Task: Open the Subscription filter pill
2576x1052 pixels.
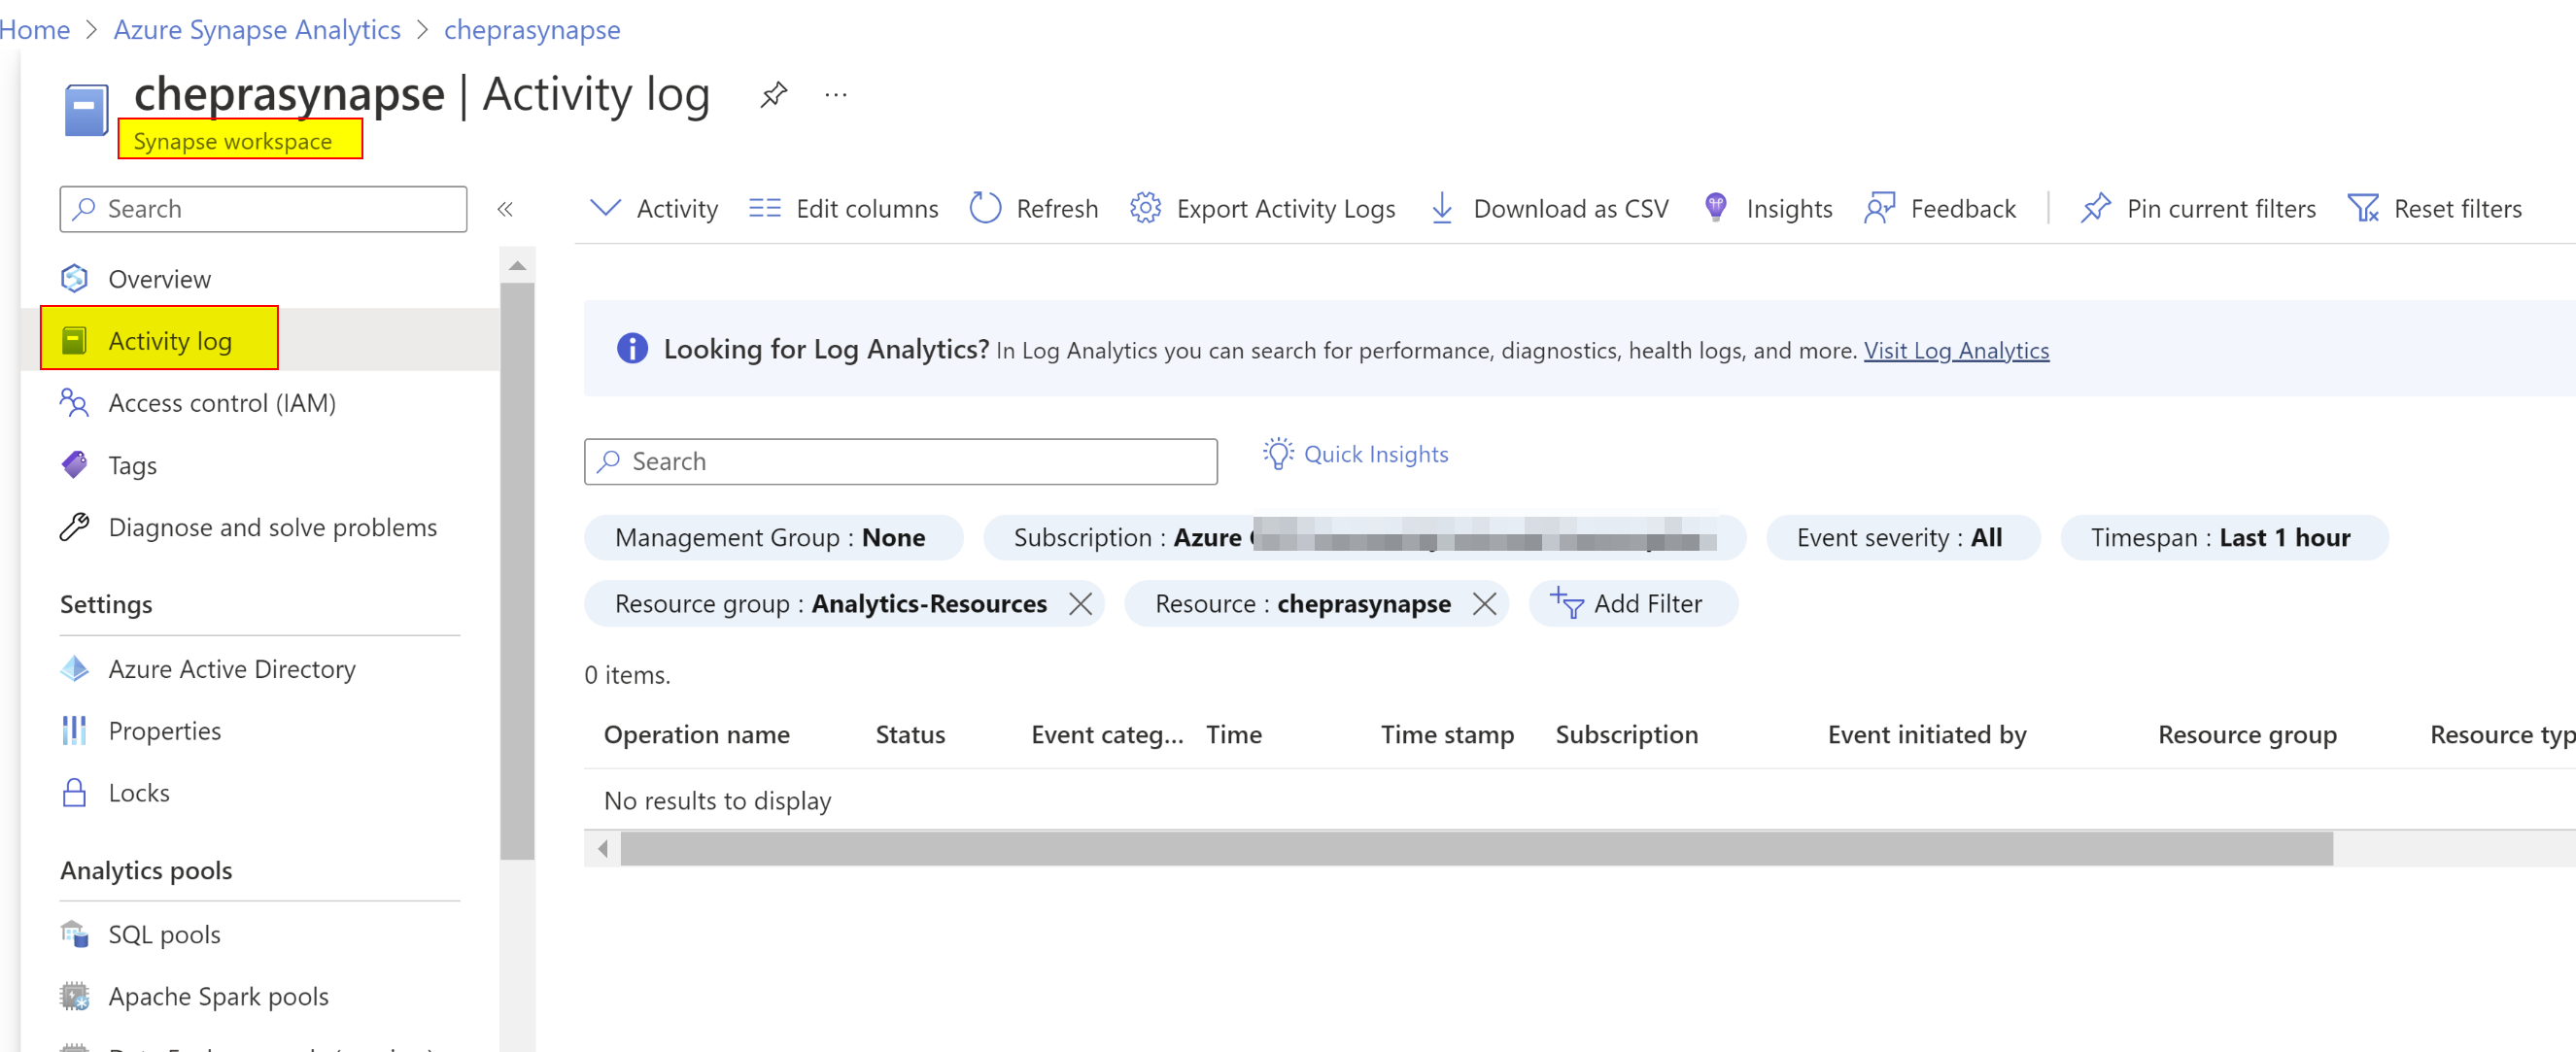Action: (x=1364, y=538)
